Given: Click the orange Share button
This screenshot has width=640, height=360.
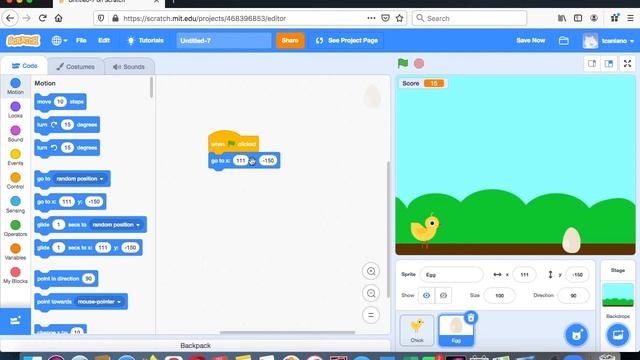Looking at the screenshot, I should click(290, 40).
